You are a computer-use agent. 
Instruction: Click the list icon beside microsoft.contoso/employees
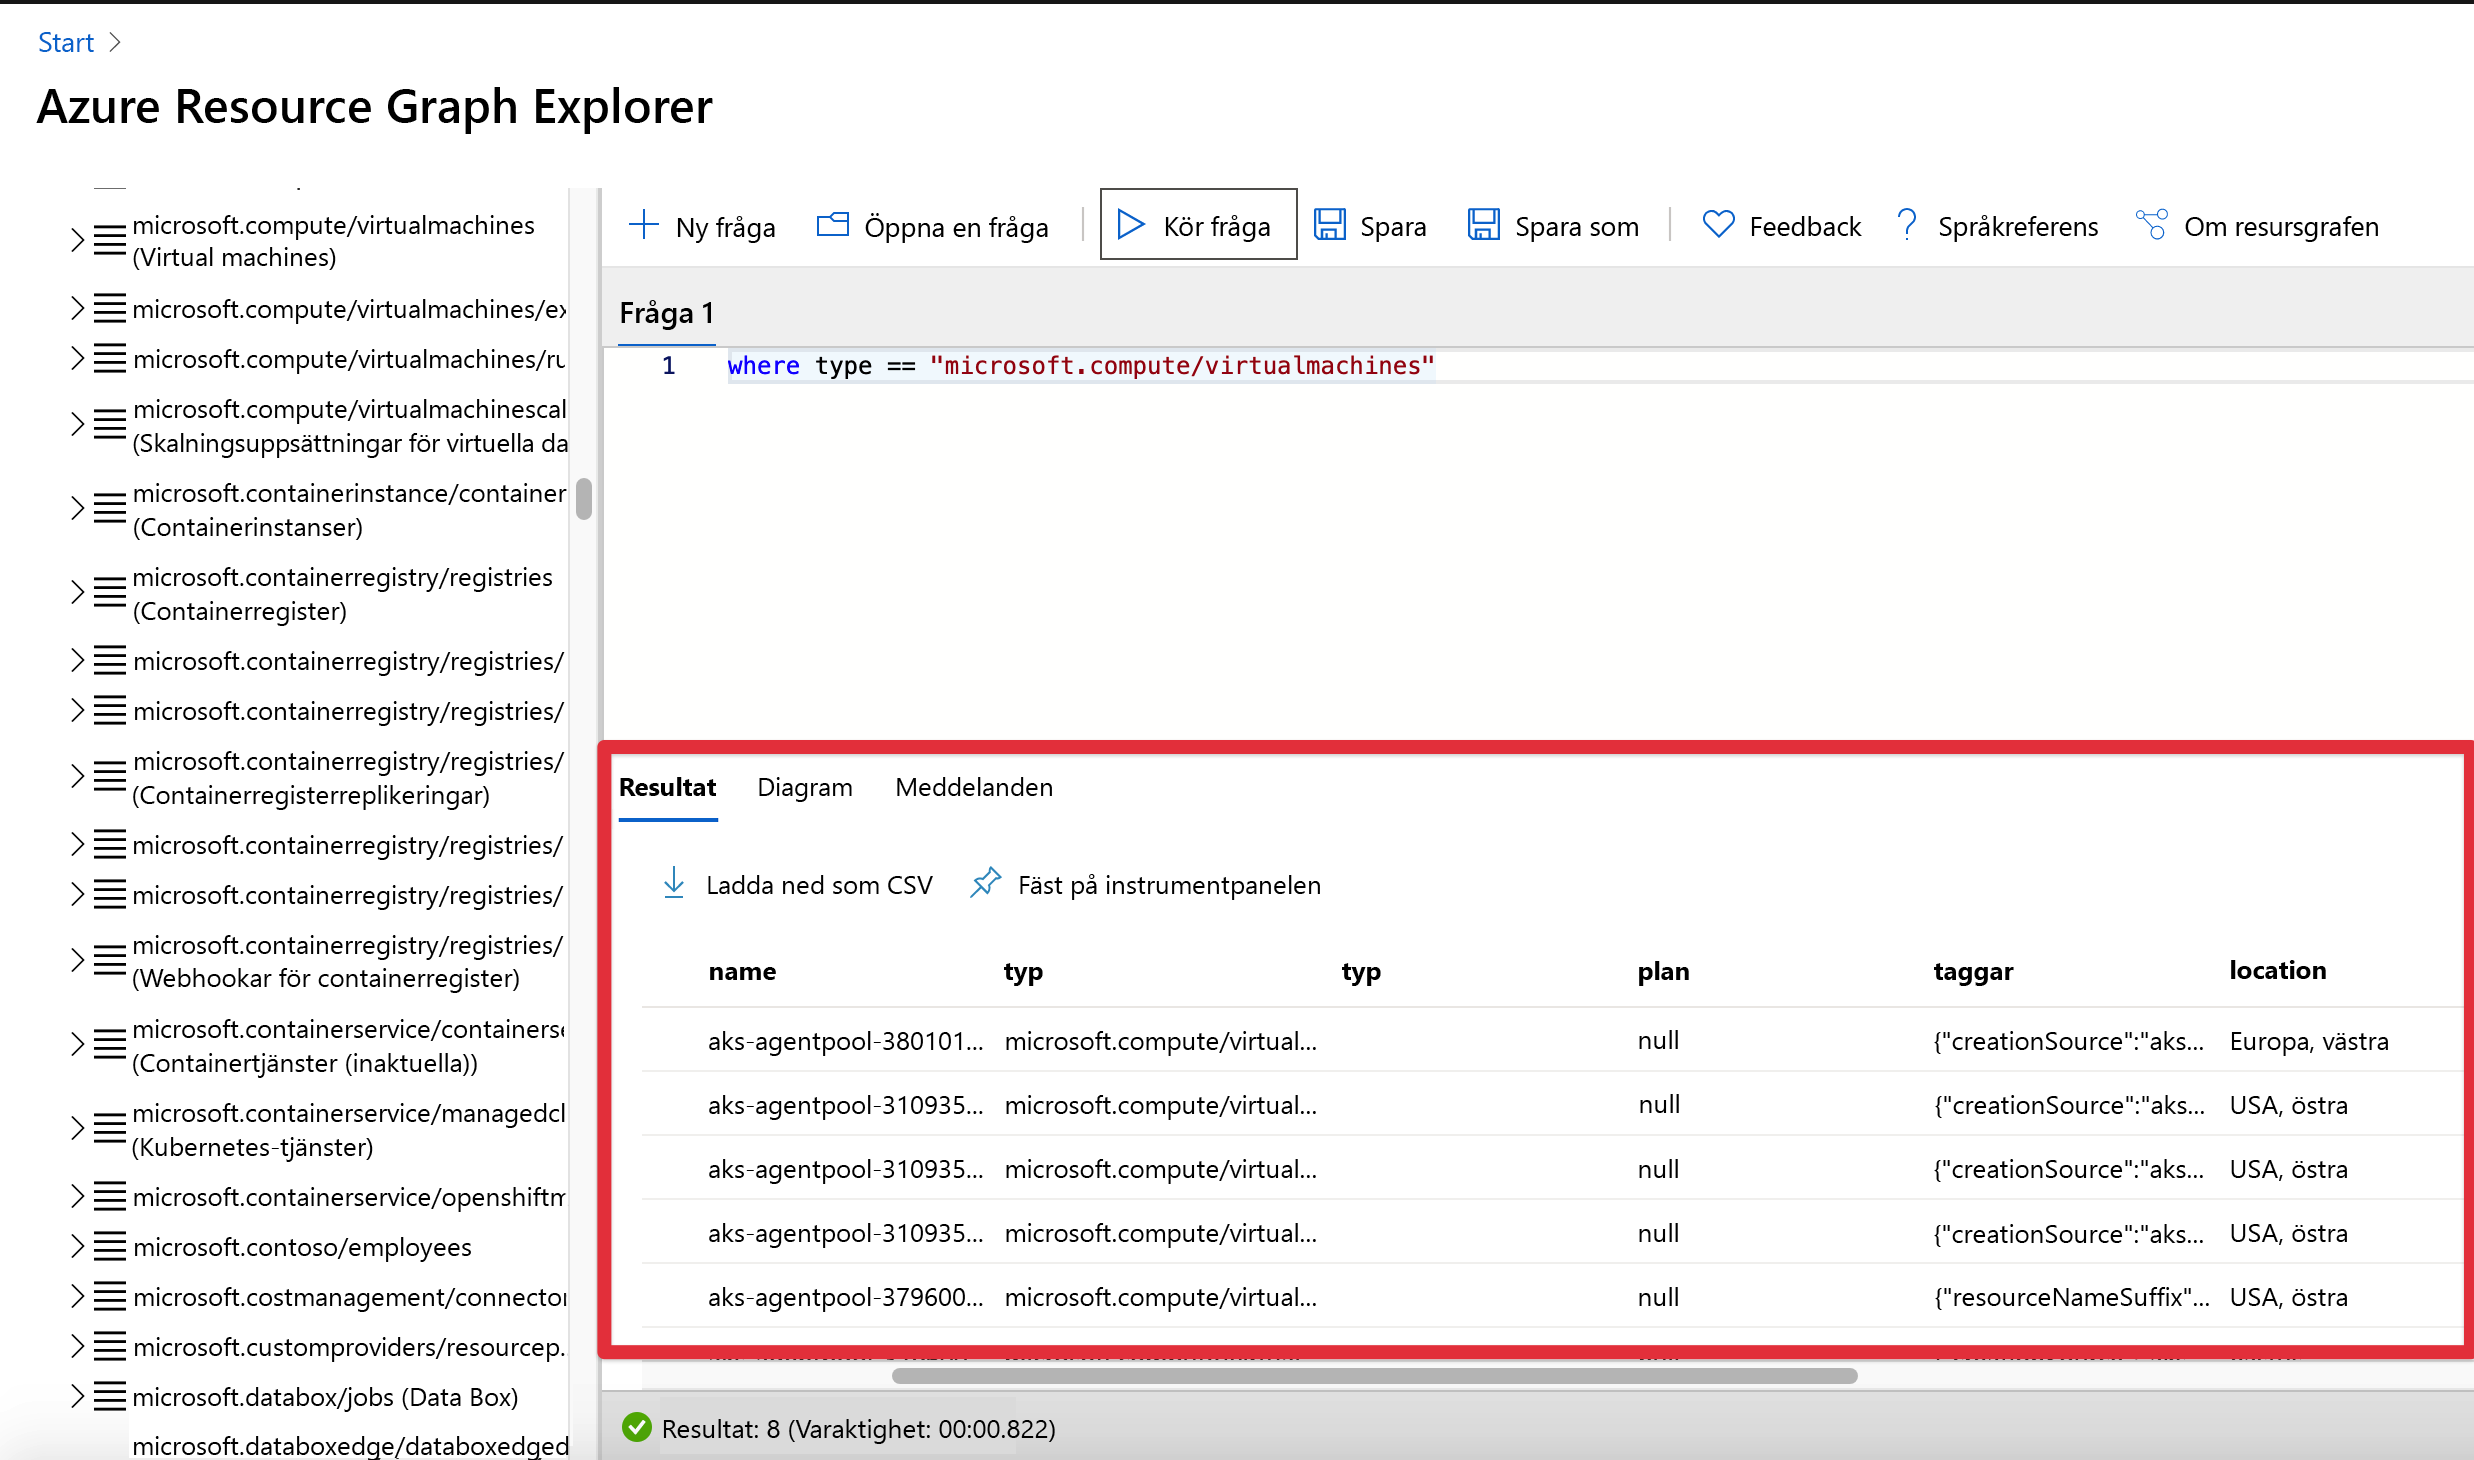(x=110, y=1247)
